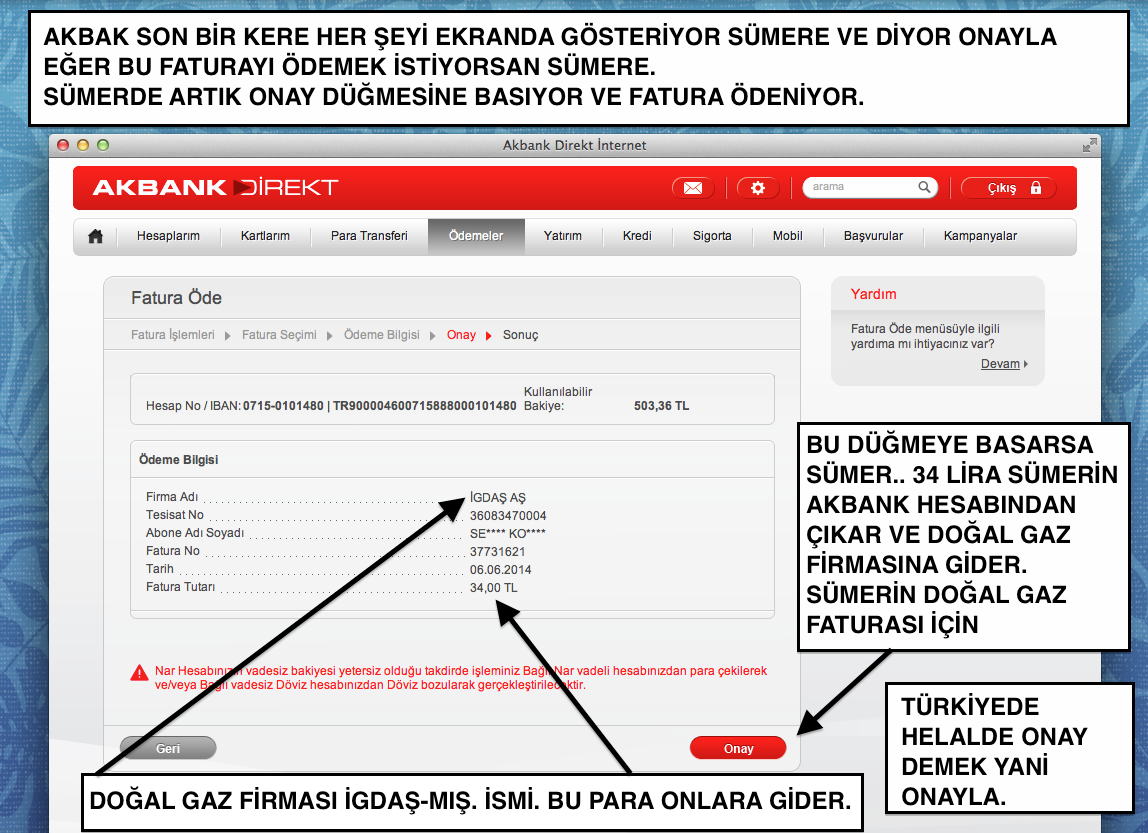
Task: Click the Ödeme Bilgisi section header
Action: (x=179, y=460)
